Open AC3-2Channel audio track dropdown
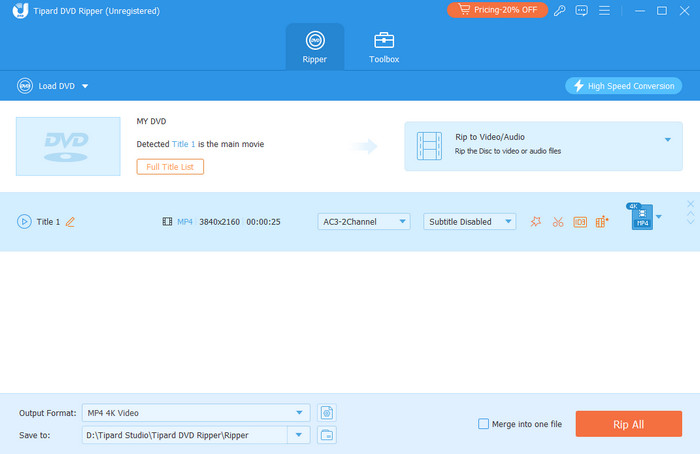The image size is (700, 454). point(364,221)
